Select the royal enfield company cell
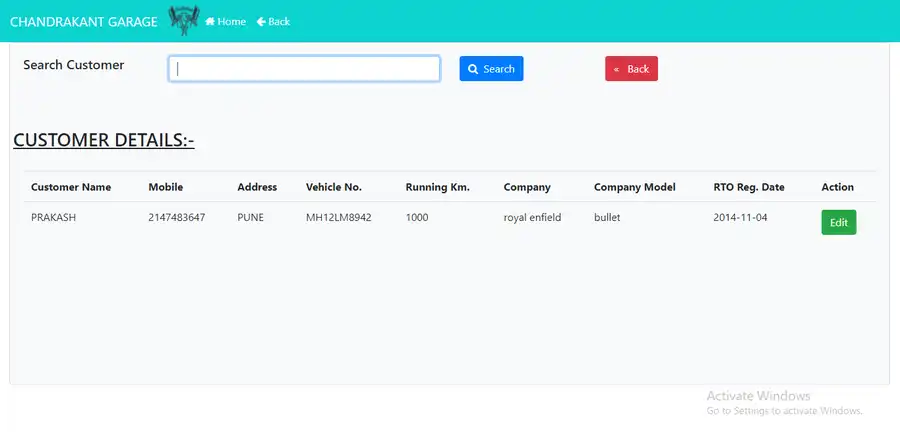The width and height of the screenshot is (900, 432). coord(532,217)
